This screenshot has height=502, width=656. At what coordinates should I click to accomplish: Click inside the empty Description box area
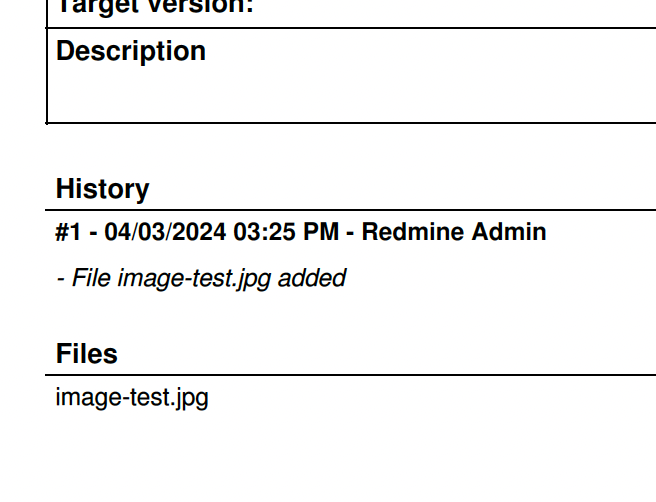pyautogui.click(x=351, y=94)
